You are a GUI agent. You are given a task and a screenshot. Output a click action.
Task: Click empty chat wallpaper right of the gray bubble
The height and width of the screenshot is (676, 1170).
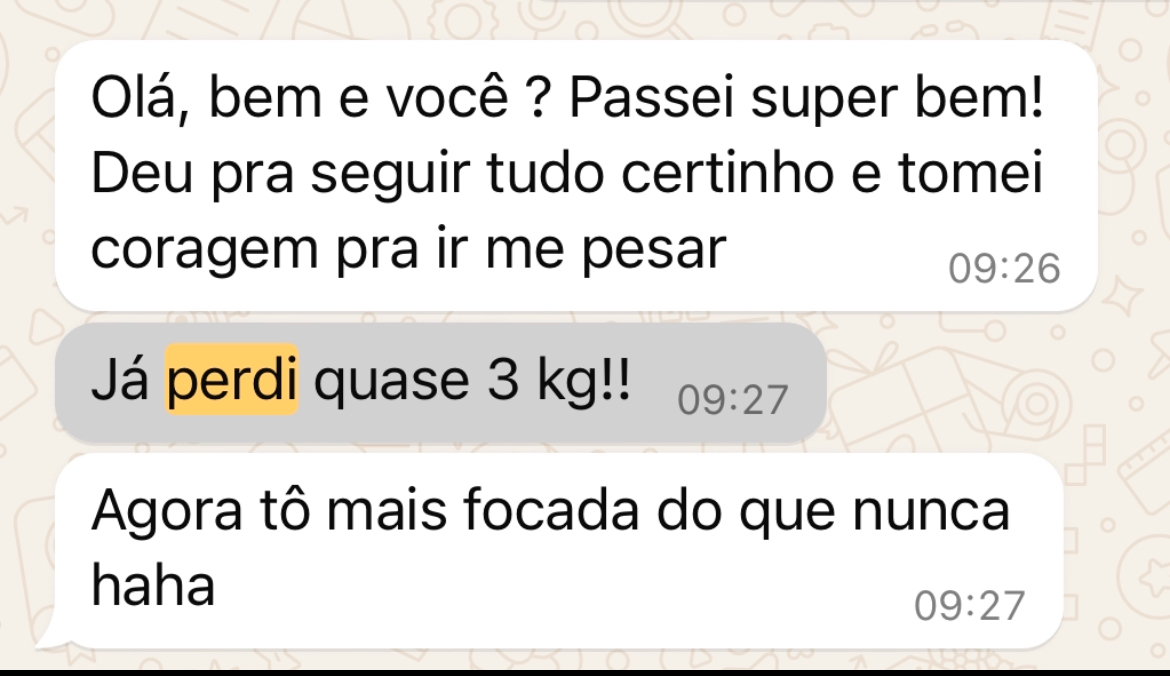970,381
